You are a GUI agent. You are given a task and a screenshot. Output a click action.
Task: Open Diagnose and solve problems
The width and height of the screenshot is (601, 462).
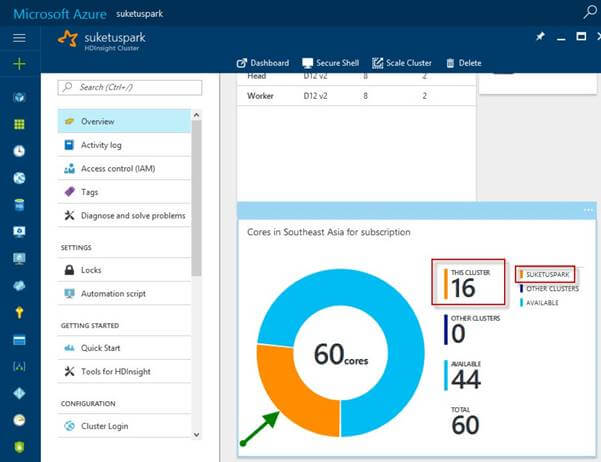(124, 215)
